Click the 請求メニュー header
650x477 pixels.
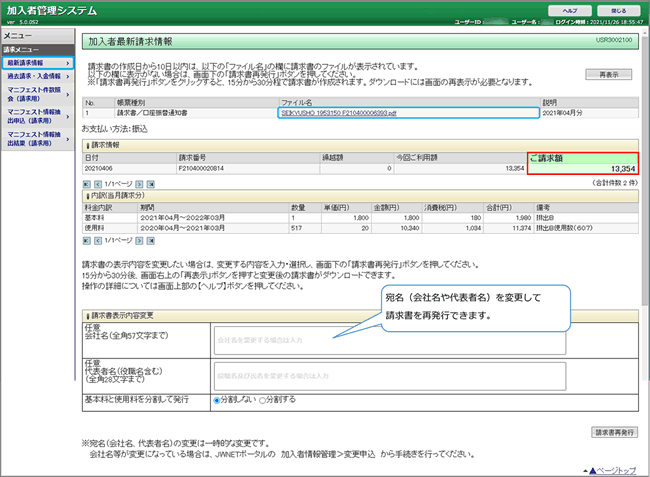click(37, 50)
